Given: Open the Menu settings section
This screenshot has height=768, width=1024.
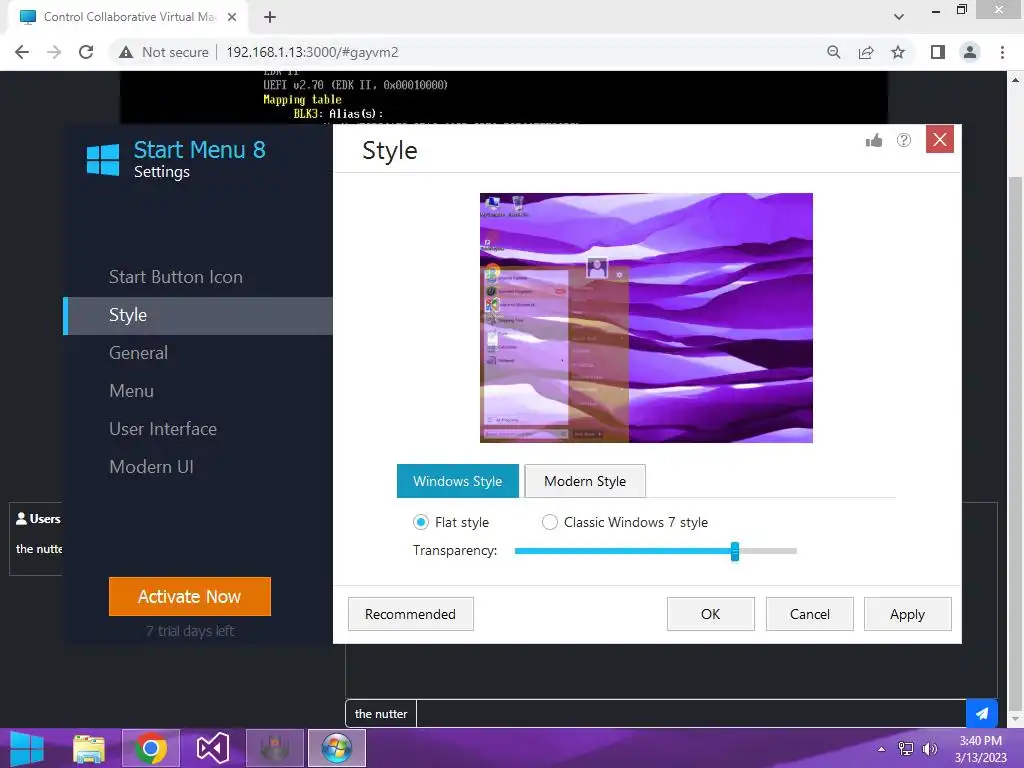Looking at the screenshot, I should click(131, 391).
